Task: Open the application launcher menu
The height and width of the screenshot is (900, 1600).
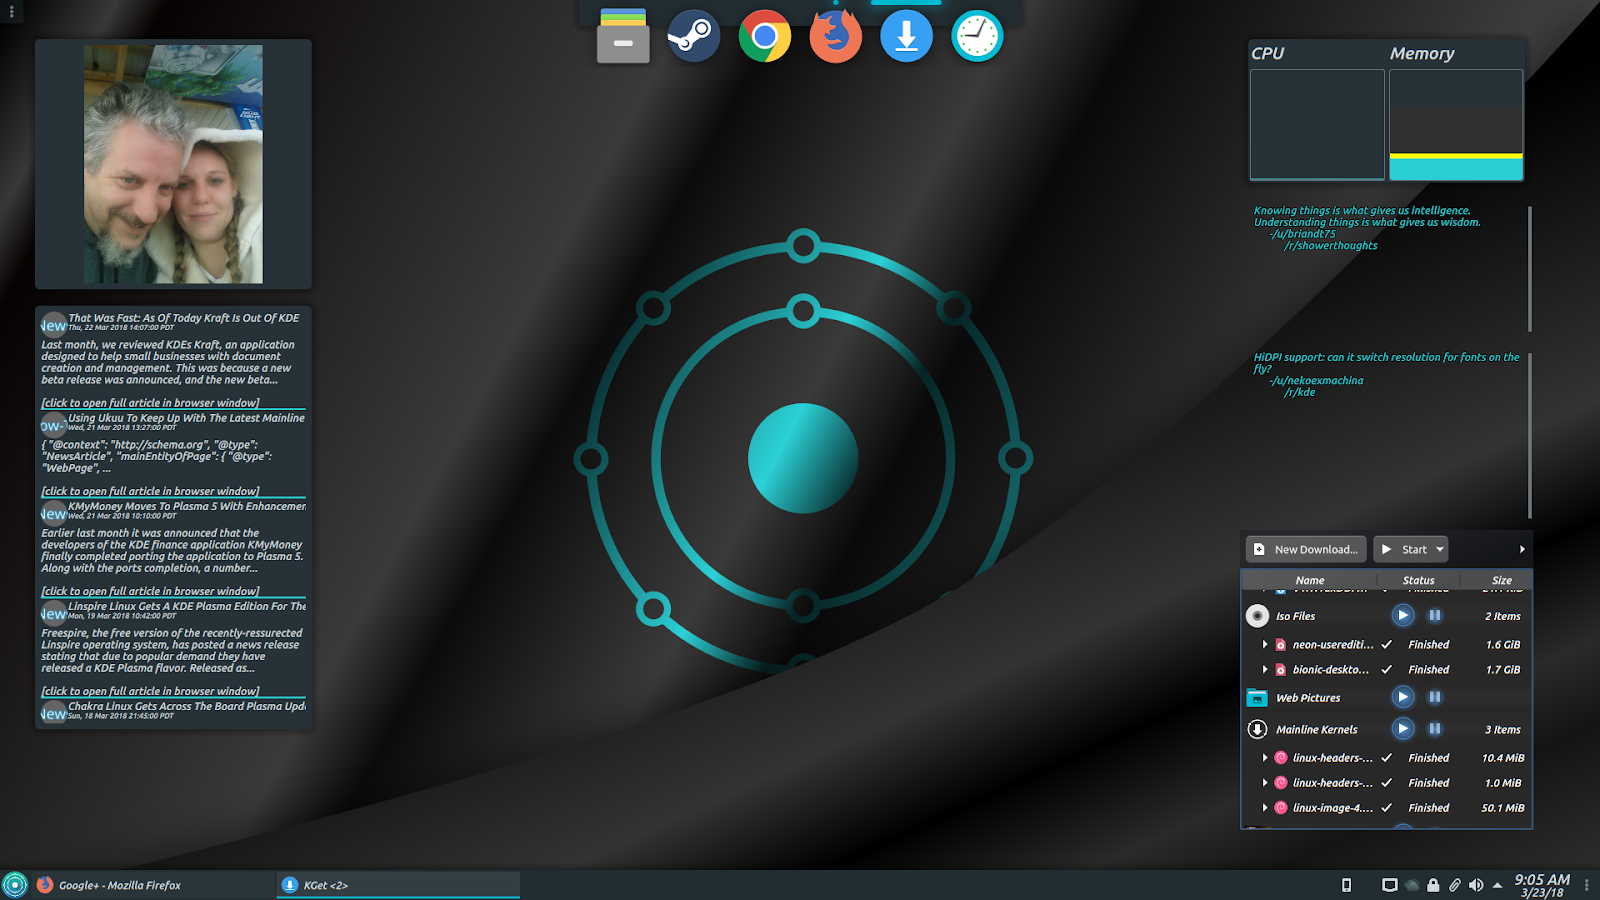Action: [x=15, y=885]
